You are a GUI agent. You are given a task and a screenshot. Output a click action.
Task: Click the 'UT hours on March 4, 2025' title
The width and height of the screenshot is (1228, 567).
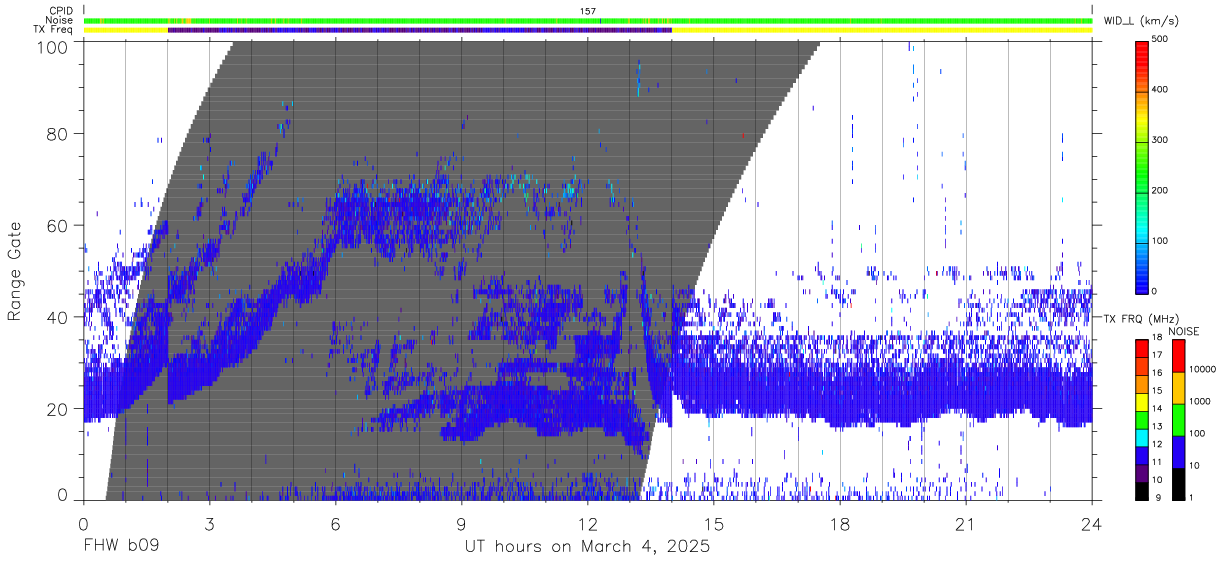click(x=588, y=547)
